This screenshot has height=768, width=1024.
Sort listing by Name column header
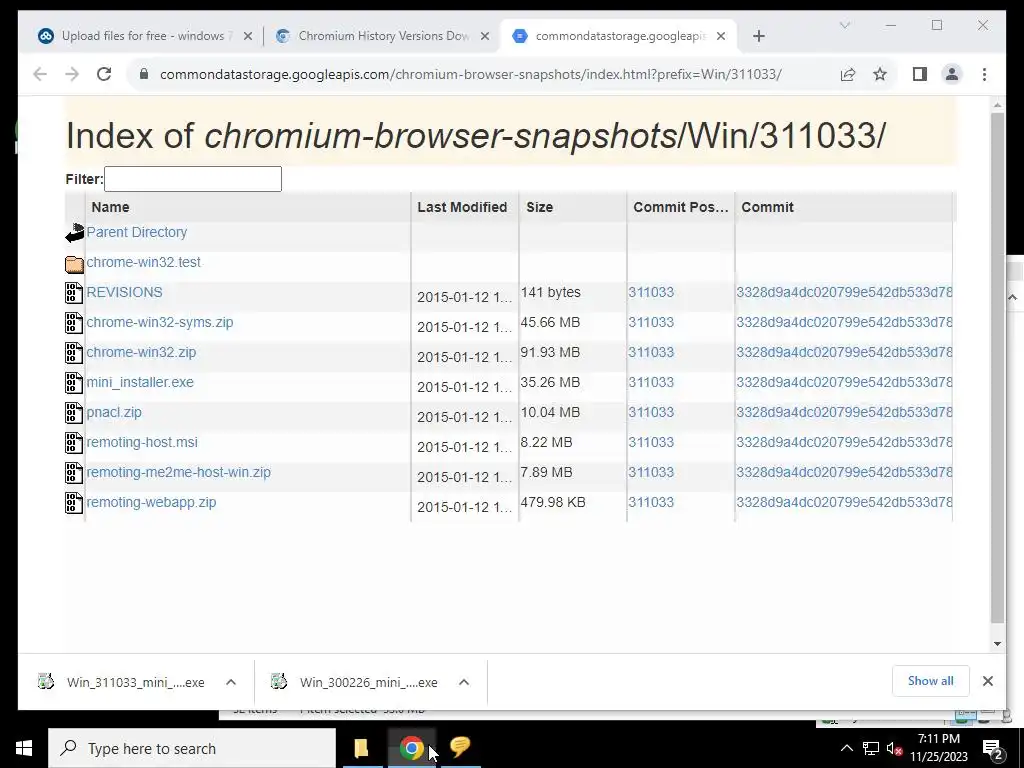[110, 207]
